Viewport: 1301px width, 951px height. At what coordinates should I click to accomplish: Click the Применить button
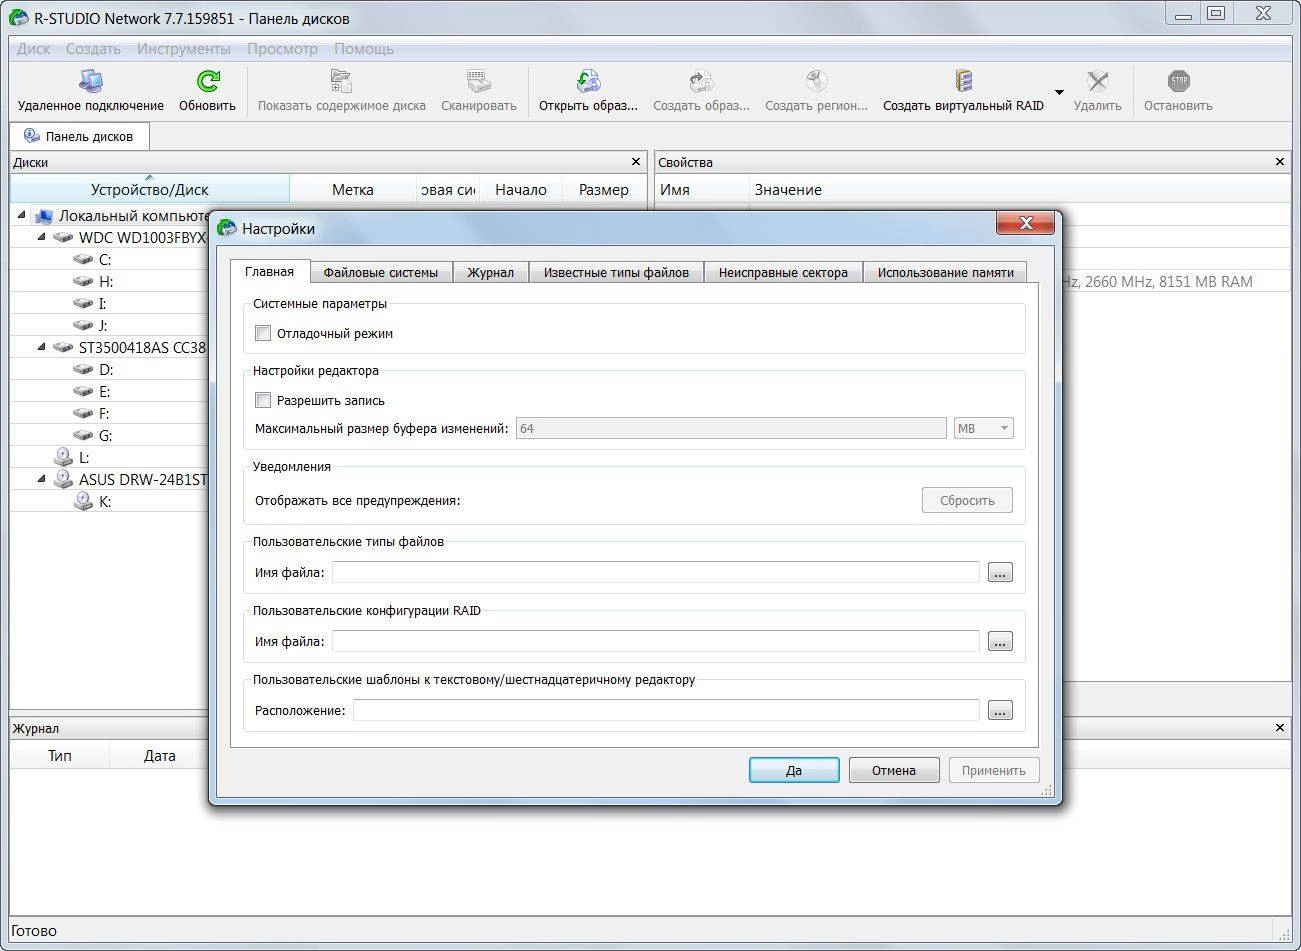point(994,770)
